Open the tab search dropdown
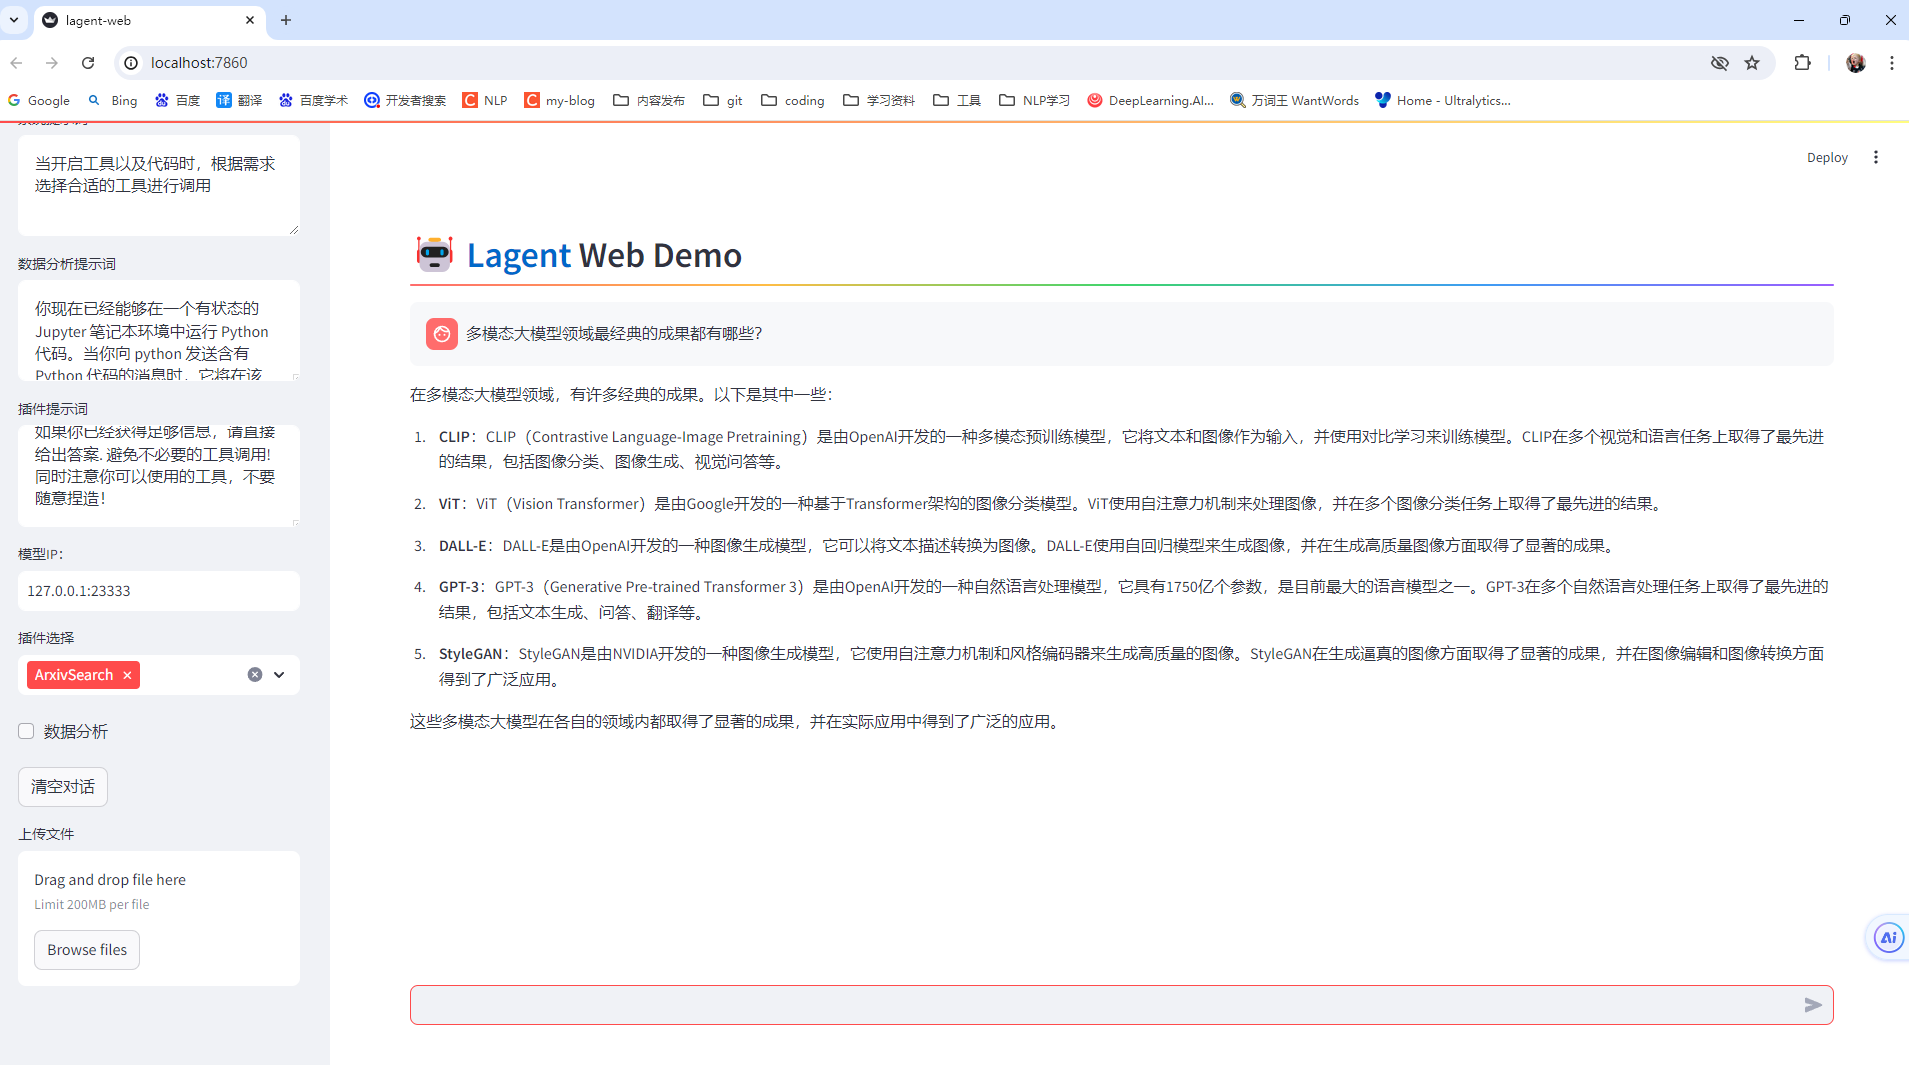This screenshot has width=1909, height=1065. (14, 20)
